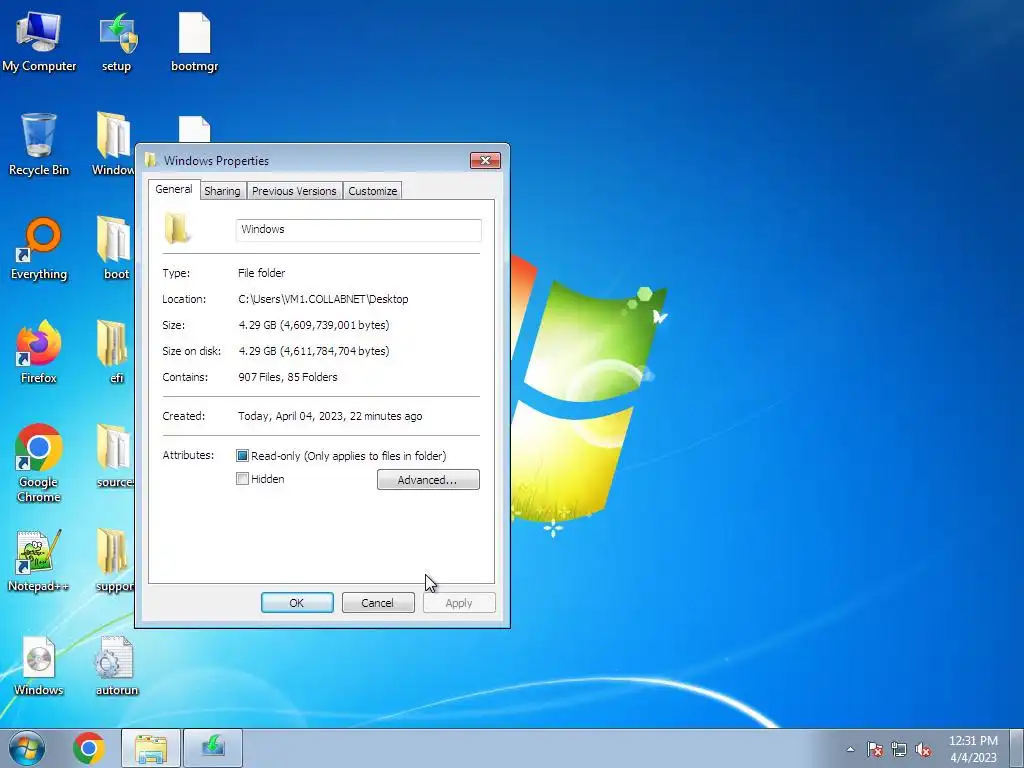1024x768 pixels.
Task: Launch the setup installer desktop icon
Action: 117,42
